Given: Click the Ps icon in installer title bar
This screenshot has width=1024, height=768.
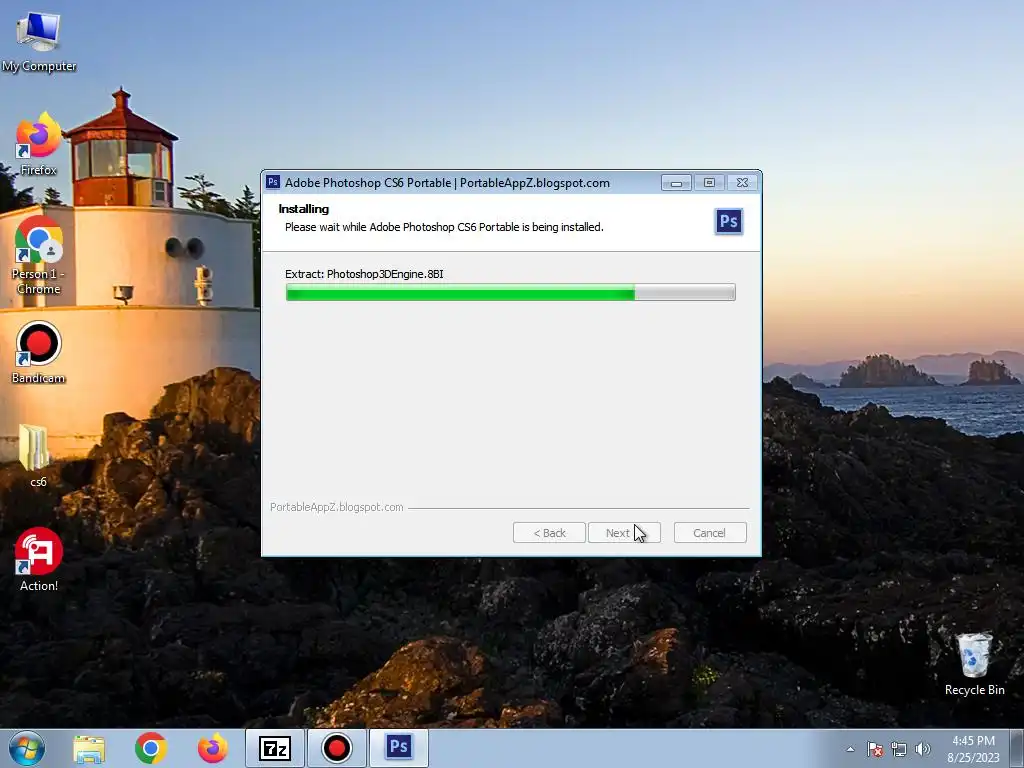Looking at the screenshot, I should tap(273, 182).
